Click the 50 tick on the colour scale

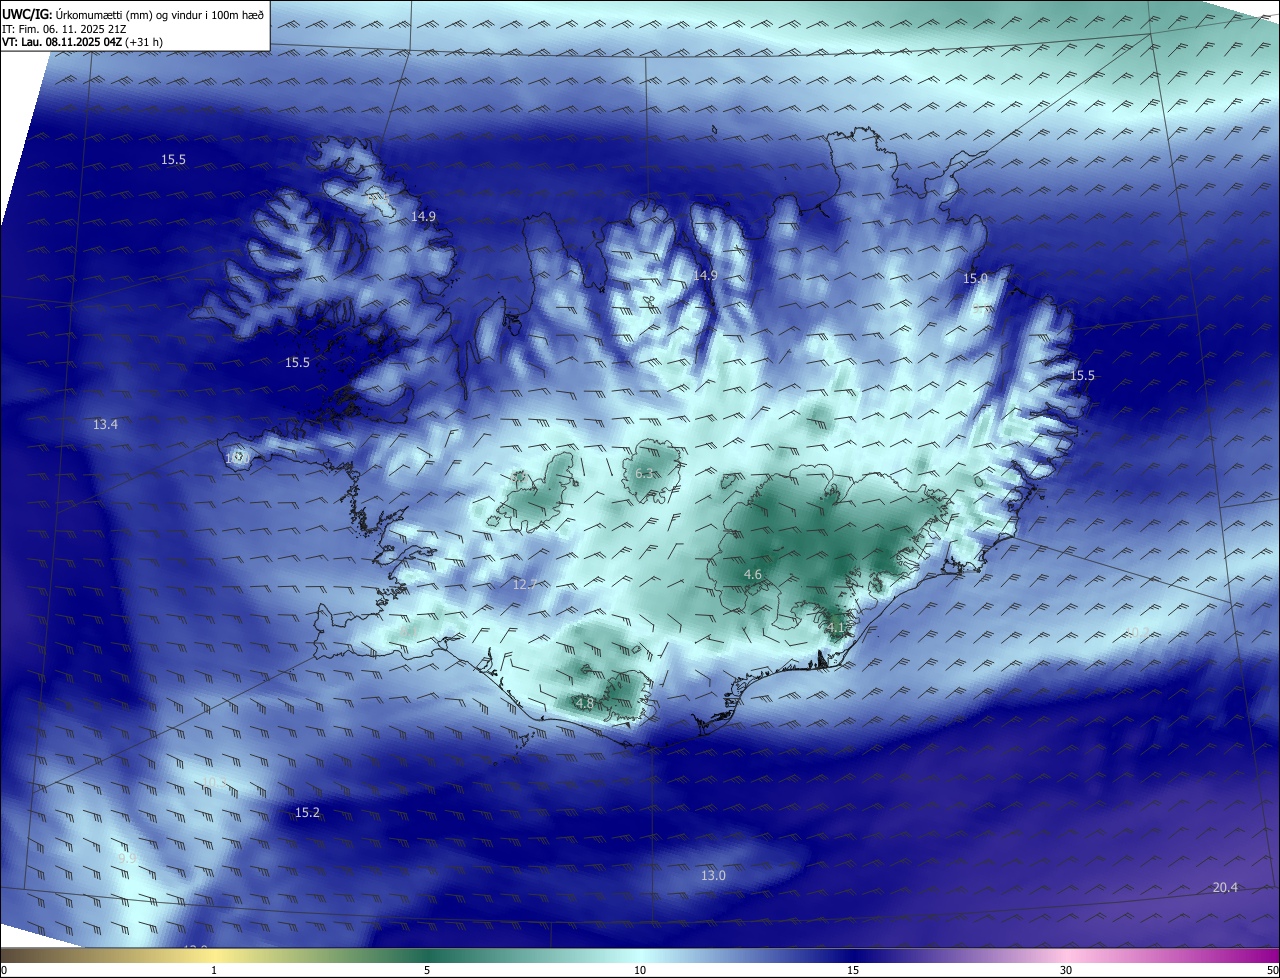(1272, 970)
